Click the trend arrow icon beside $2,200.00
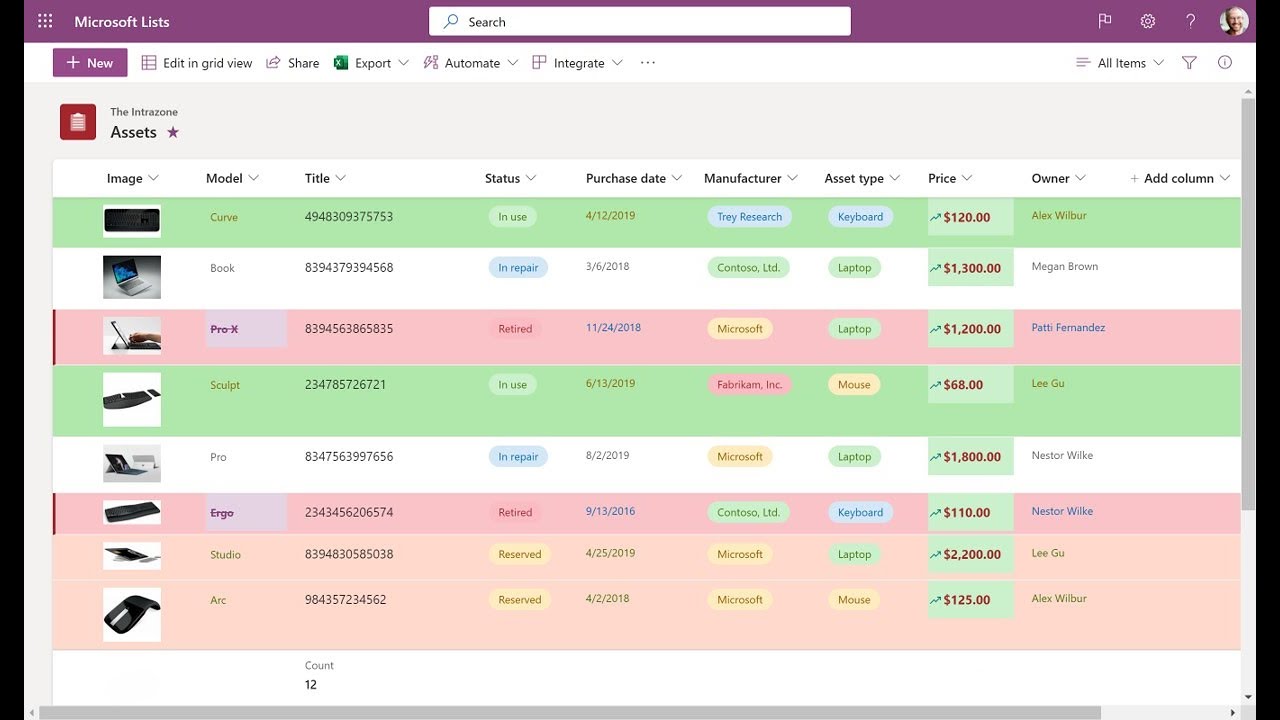 tap(936, 554)
